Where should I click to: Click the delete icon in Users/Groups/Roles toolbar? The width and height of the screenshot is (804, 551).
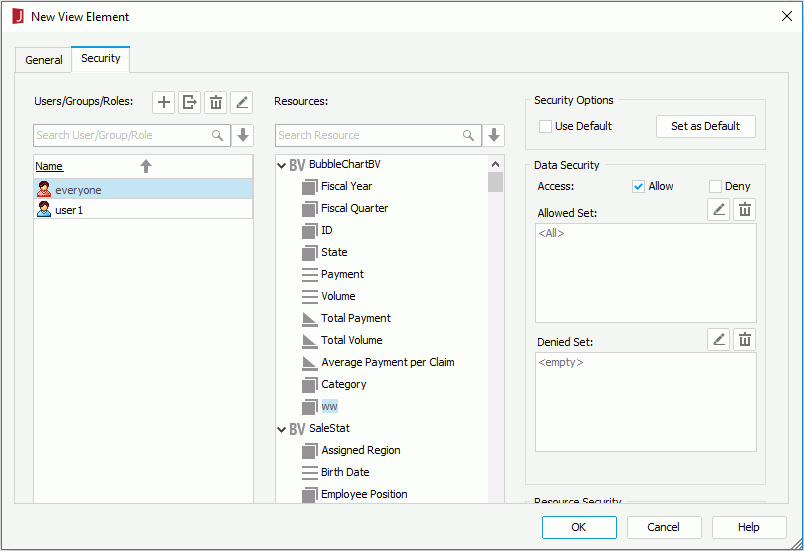click(215, 102)
